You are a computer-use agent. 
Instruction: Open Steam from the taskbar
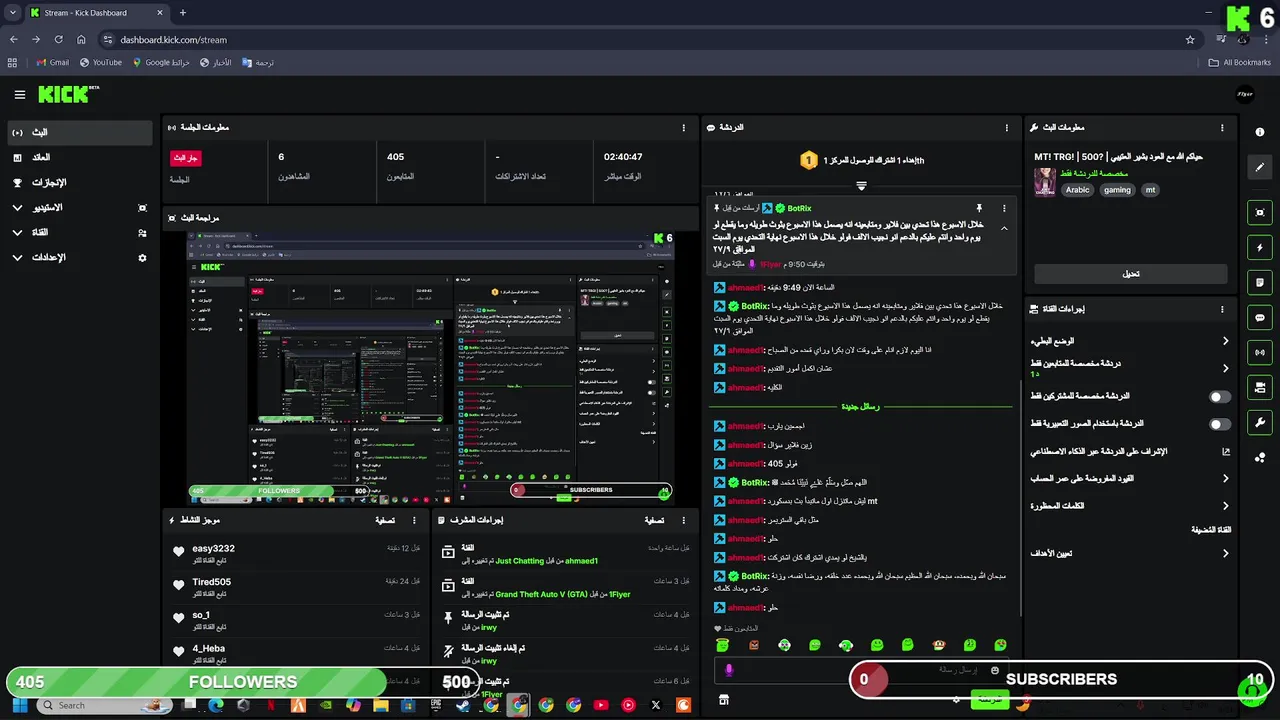pos(462,705)
